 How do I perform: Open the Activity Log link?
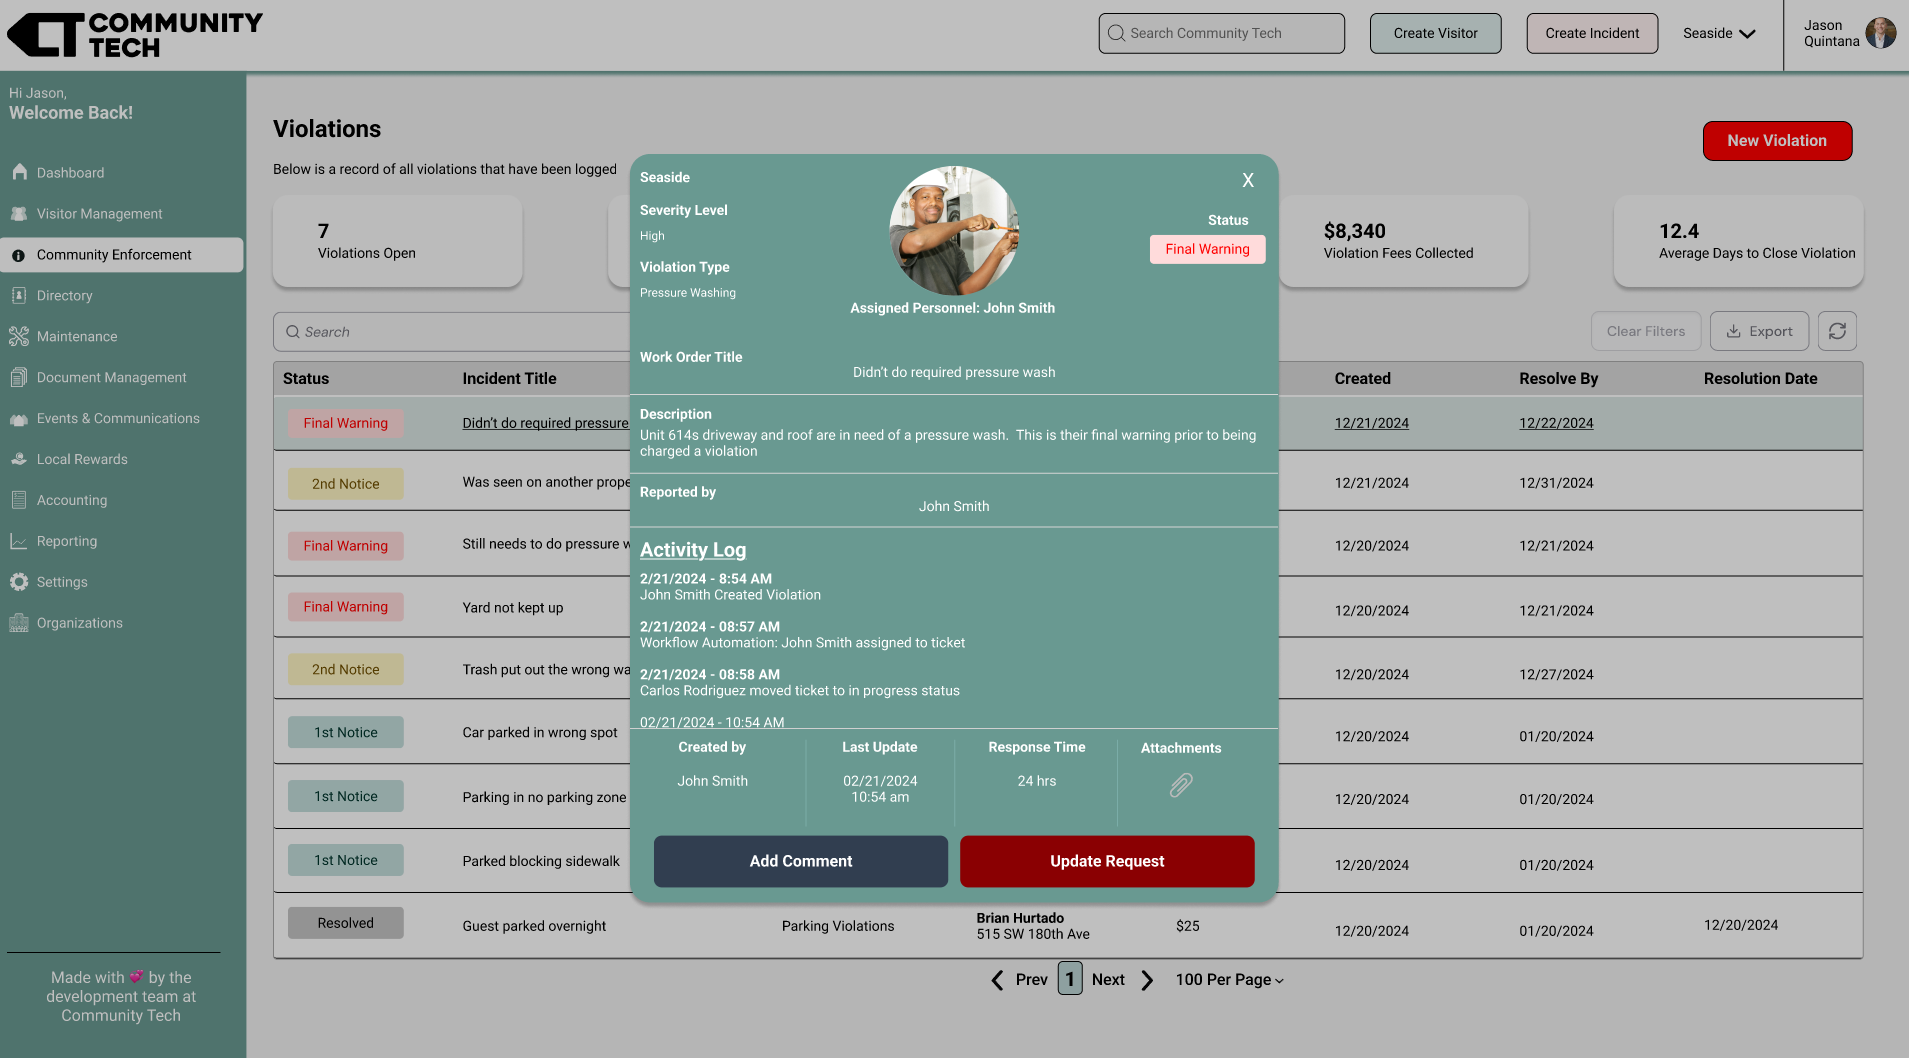click(x=693, y=550)
